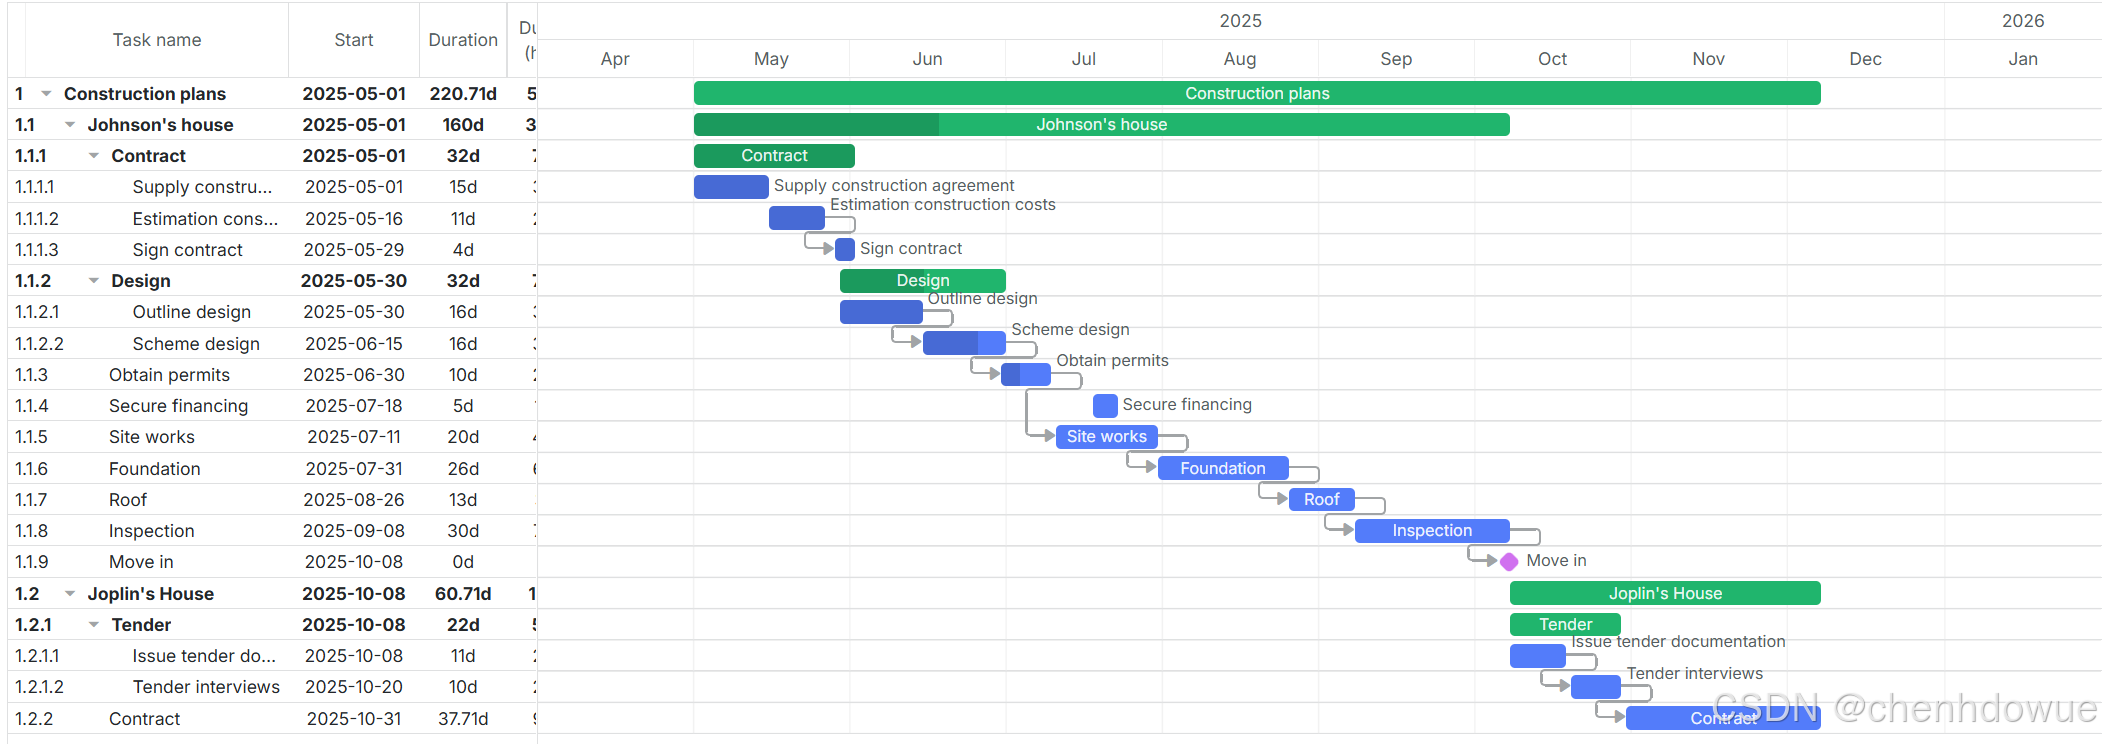Click the Inspection task name cell
Viewport: 2102px width, 744px height.
tap(152, 531)
